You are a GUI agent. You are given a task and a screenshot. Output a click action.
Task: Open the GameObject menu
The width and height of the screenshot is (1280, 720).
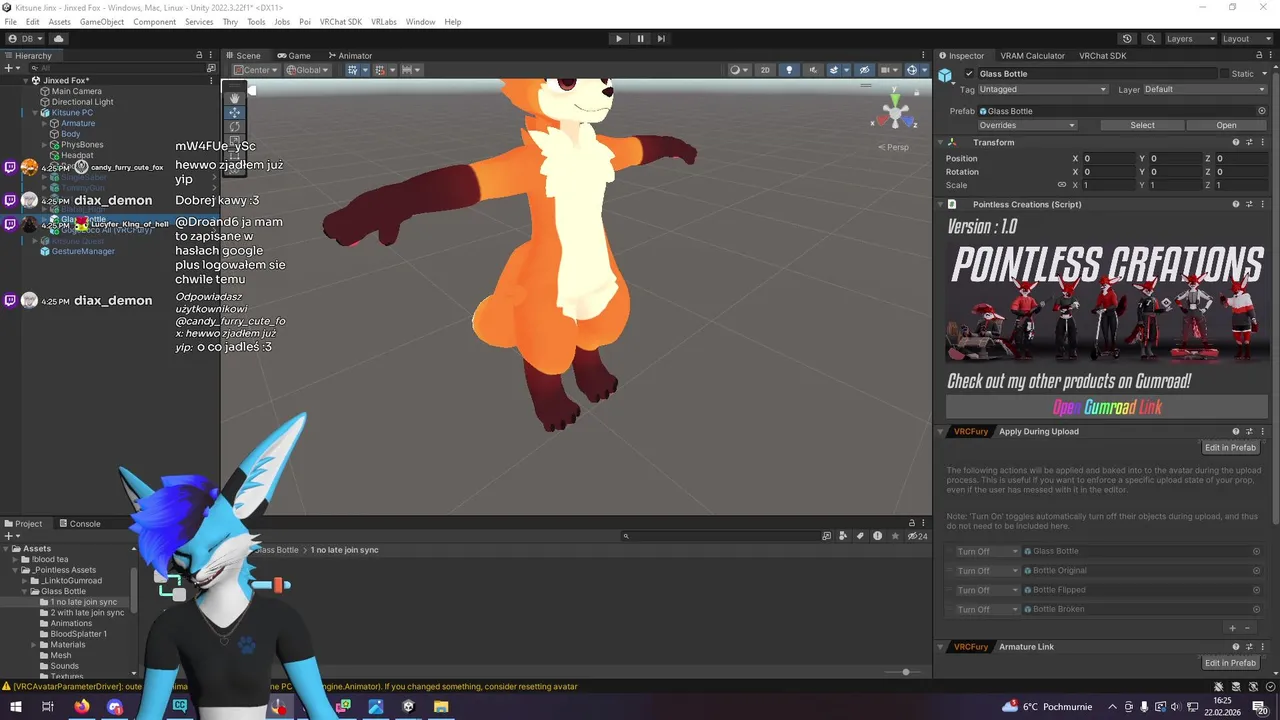102,22
